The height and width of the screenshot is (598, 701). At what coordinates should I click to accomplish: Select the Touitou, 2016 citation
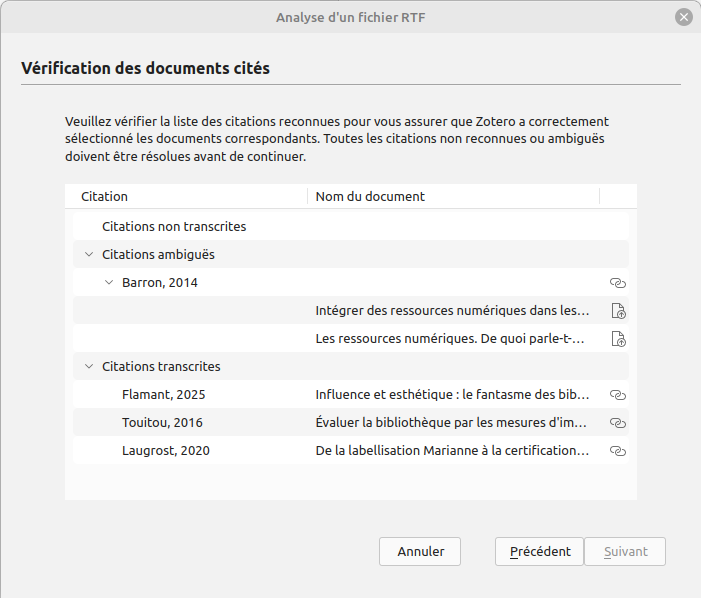(162, 423)
